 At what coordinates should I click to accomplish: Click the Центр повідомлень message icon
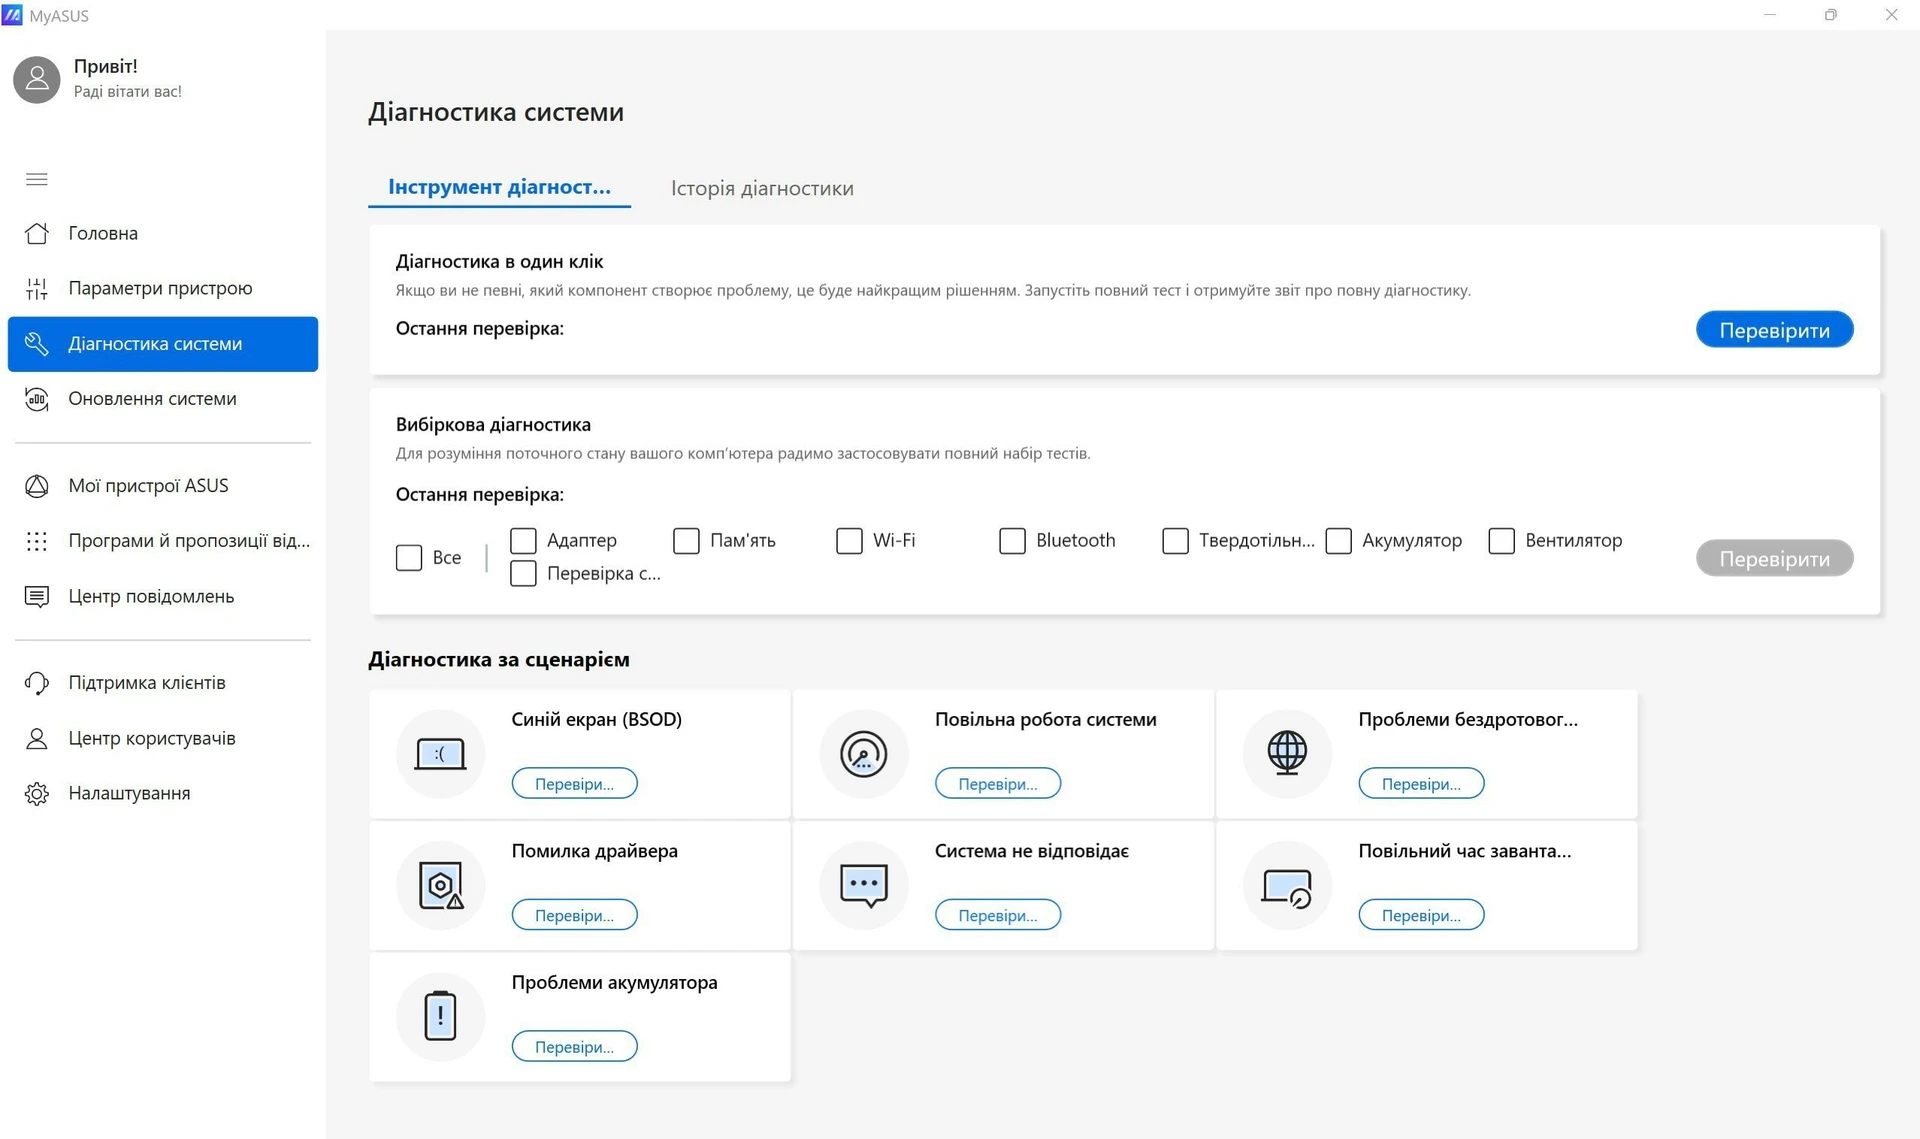[37, 596]
